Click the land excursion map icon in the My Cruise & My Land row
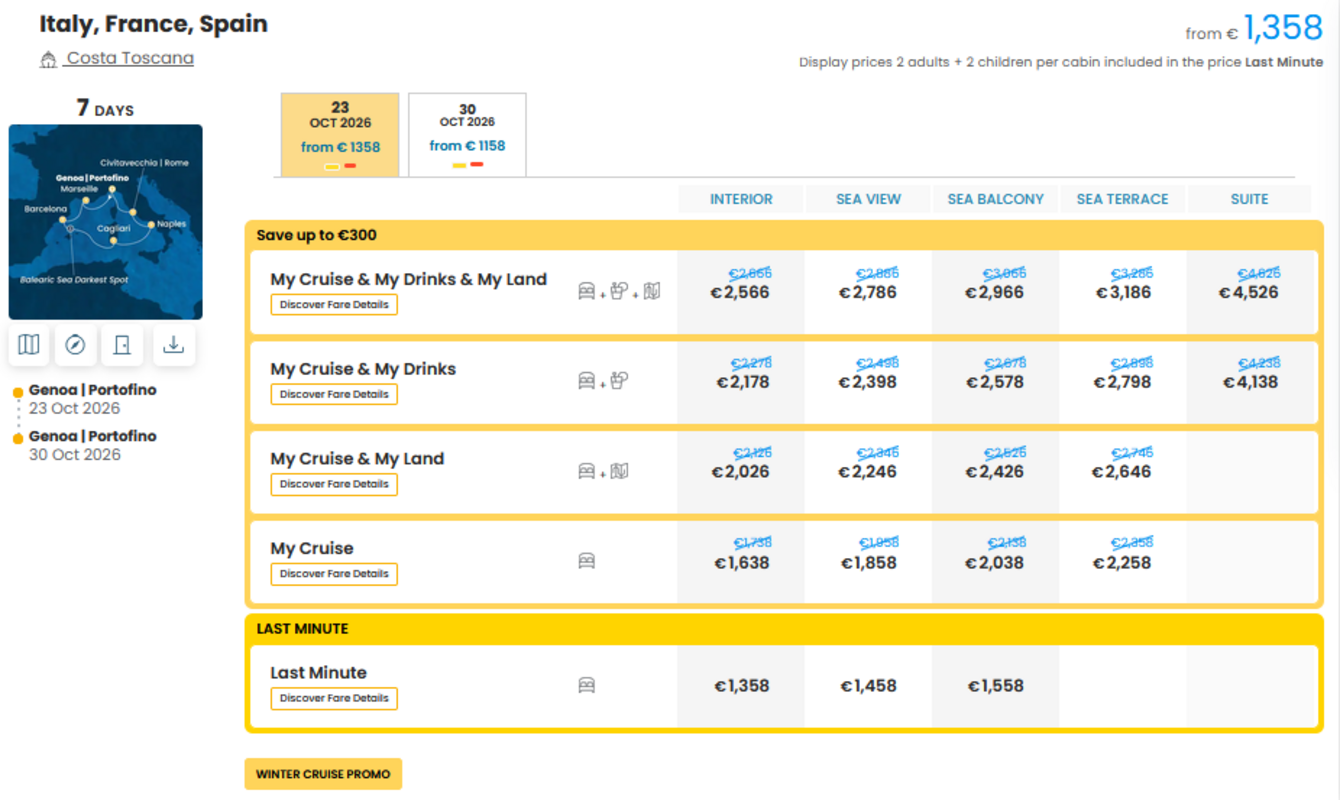The image size is (1340, 800). pyautogui.click(x=620, y=470)
